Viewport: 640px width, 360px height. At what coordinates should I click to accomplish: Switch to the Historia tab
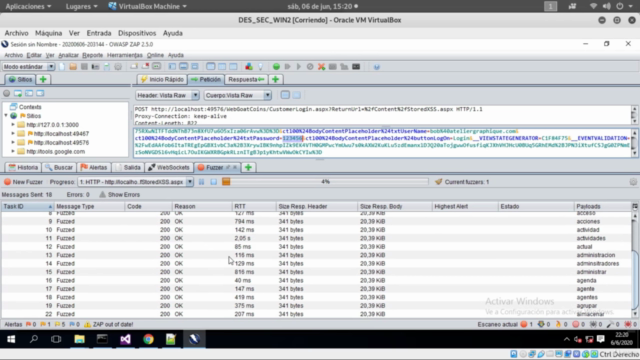tap(23, 167)
